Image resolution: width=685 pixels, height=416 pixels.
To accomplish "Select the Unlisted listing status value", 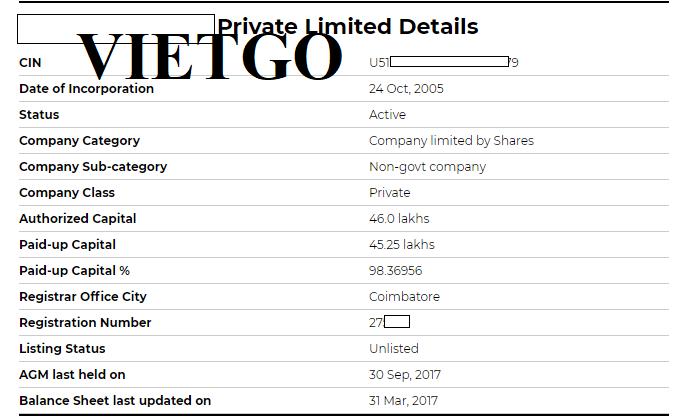I will tap(394, 349).
